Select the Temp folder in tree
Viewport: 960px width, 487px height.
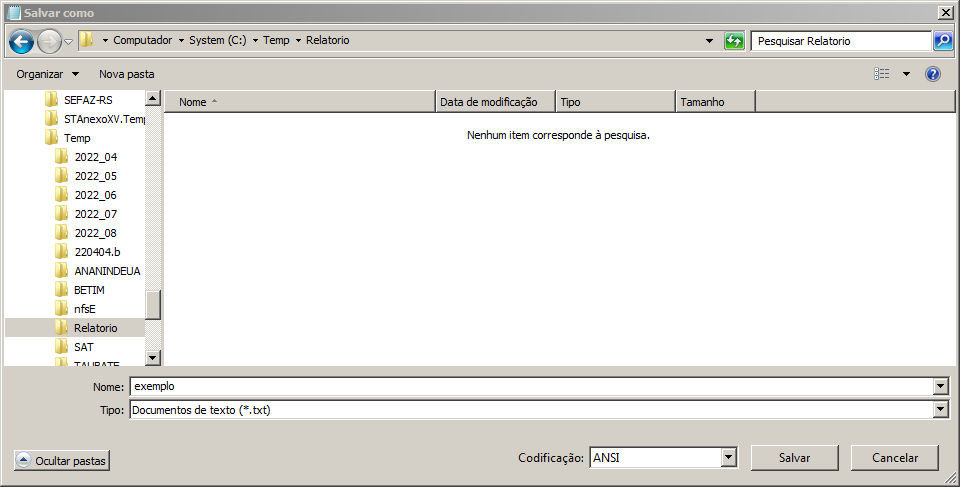tap(77, 138)
